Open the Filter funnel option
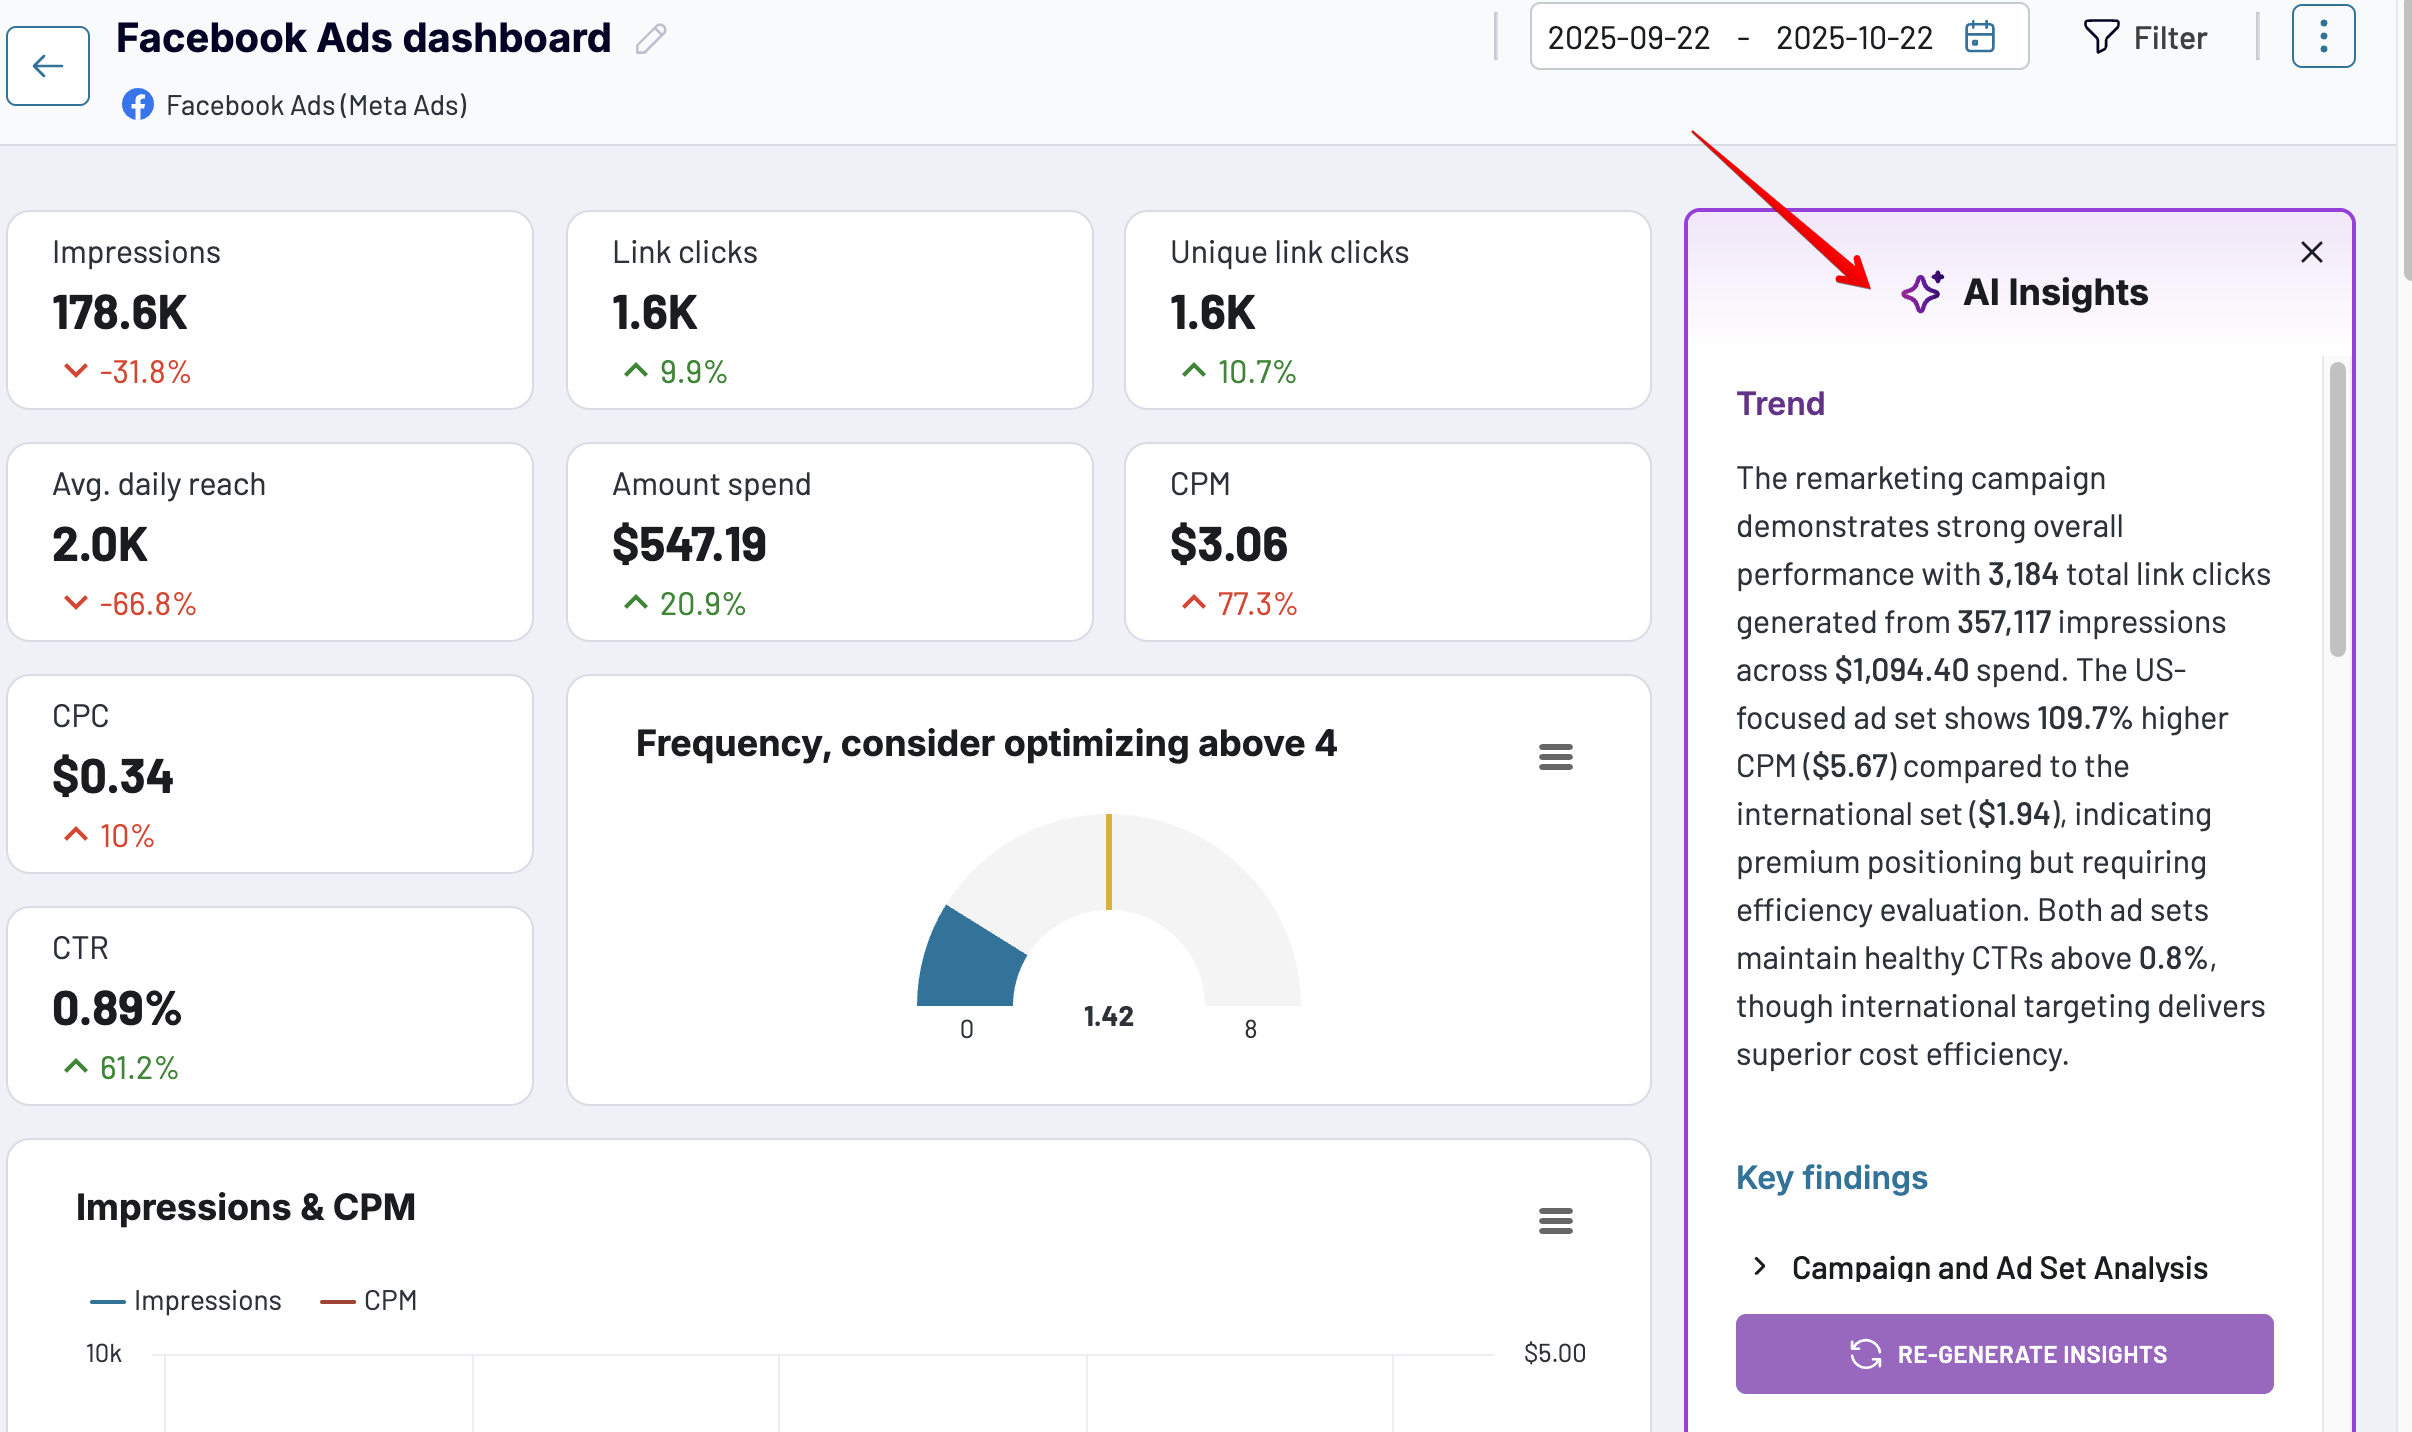 (x=2144, y=38)
